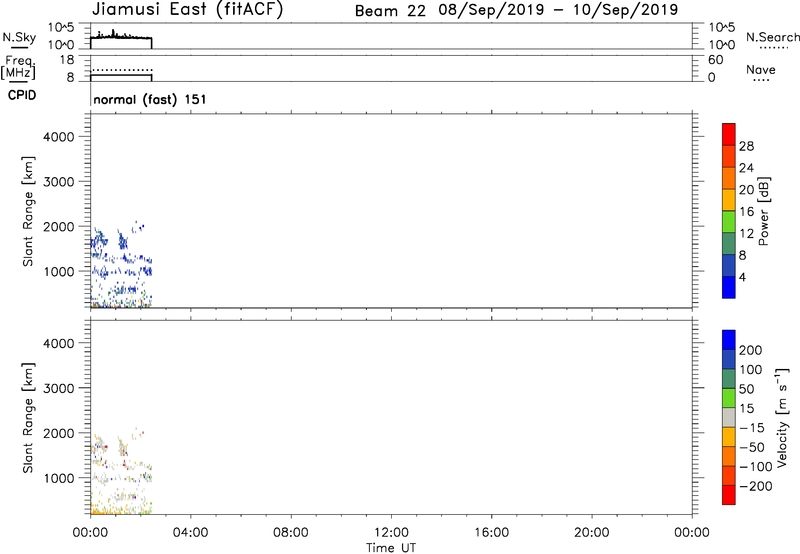Click the '18' tick on frequency axis

click(x=67, y=60)
